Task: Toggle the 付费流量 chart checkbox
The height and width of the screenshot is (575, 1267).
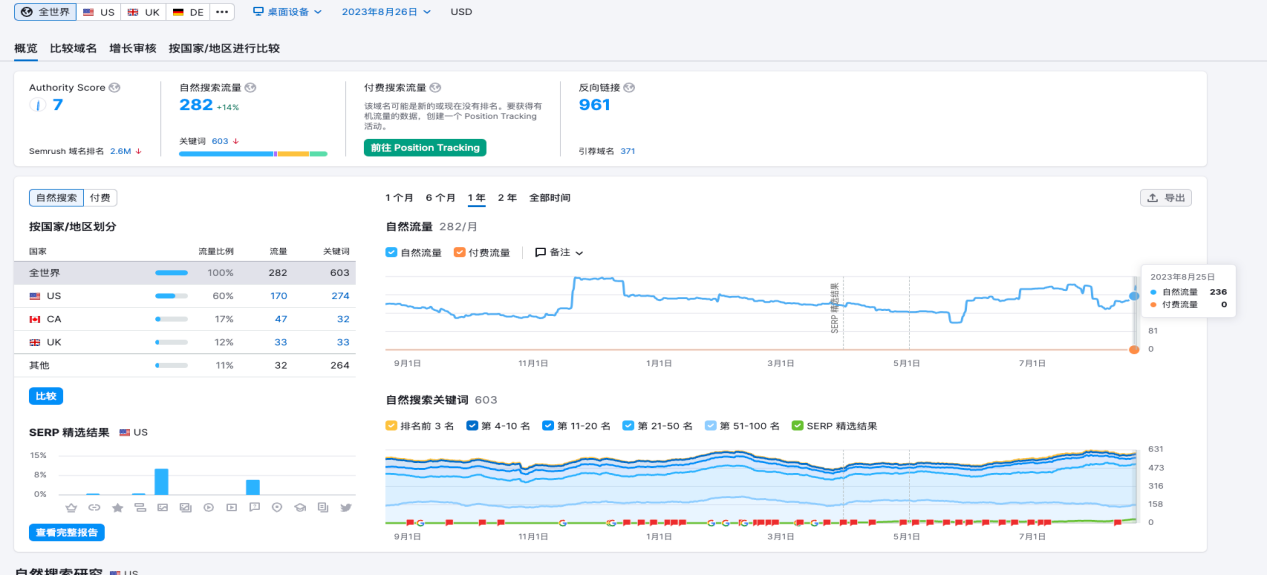Action: [459, 253]
